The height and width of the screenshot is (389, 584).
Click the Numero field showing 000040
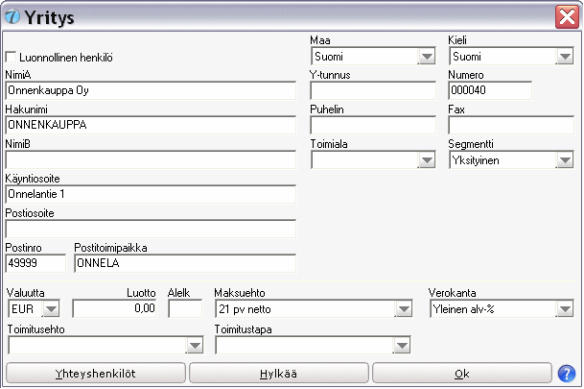pos(490,91)
